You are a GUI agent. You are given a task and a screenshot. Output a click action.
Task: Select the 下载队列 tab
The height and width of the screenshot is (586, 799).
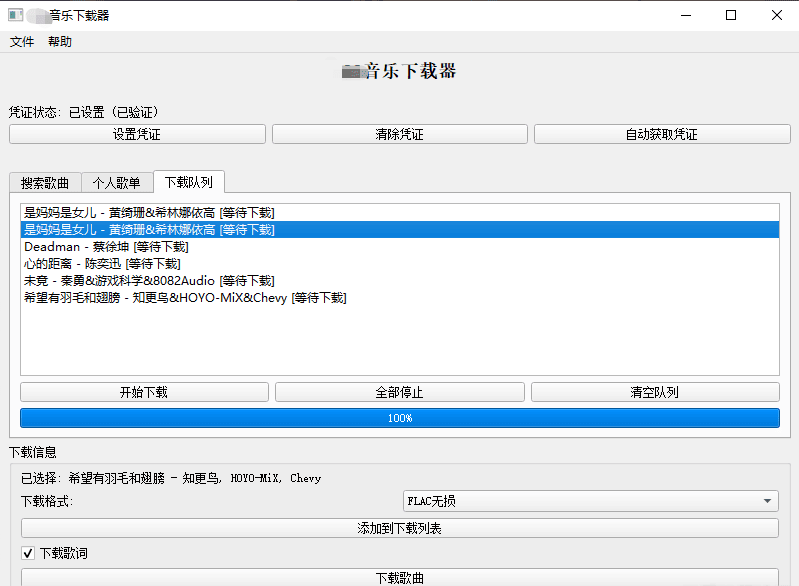pyautogui.click(x=189, y=181)
